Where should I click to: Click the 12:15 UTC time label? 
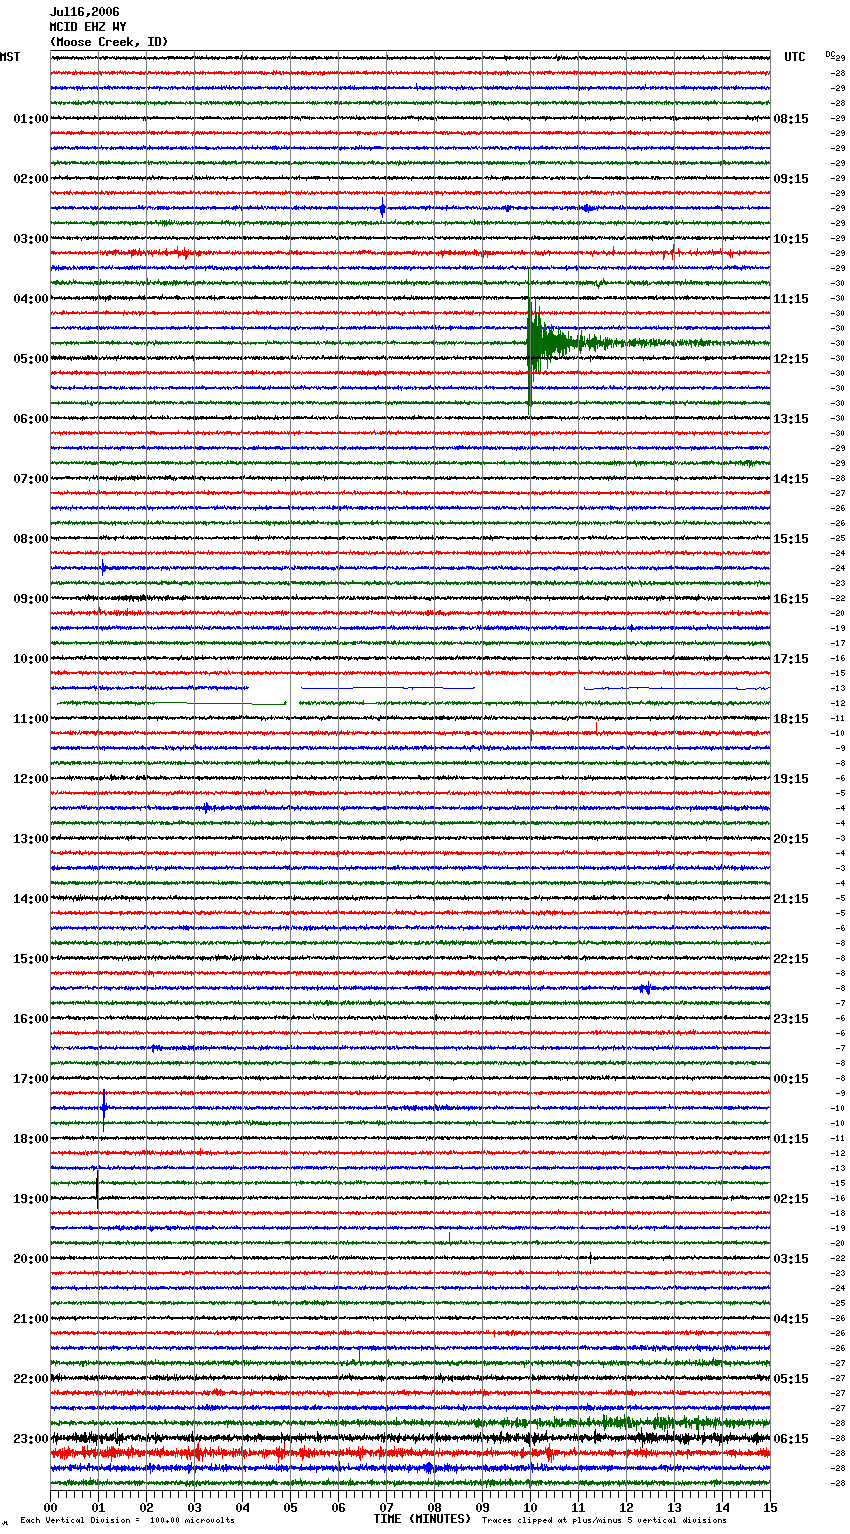click(791, 359)
